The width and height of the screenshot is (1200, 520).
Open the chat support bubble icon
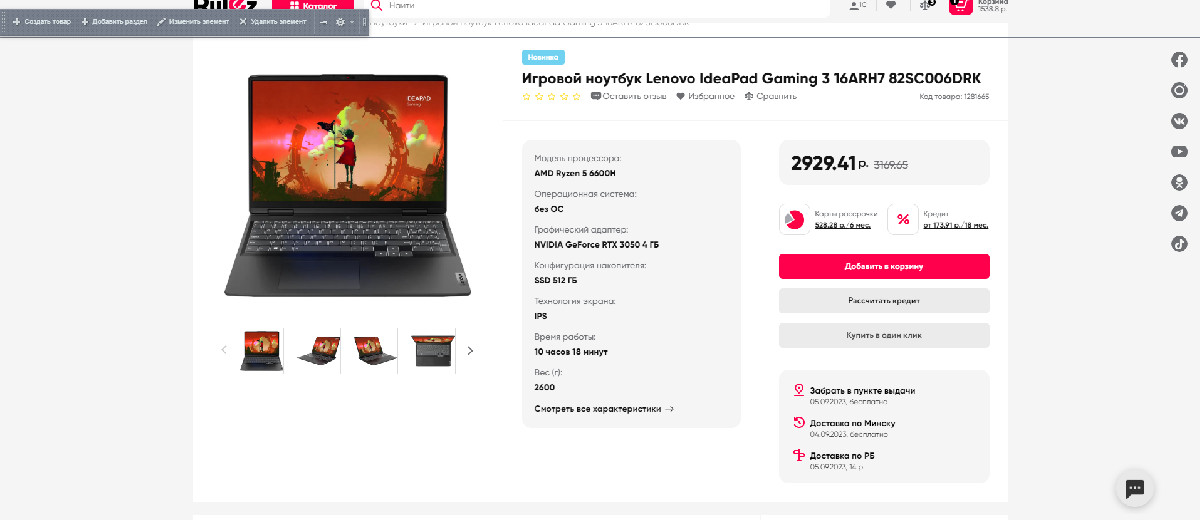click(1135, 488)
